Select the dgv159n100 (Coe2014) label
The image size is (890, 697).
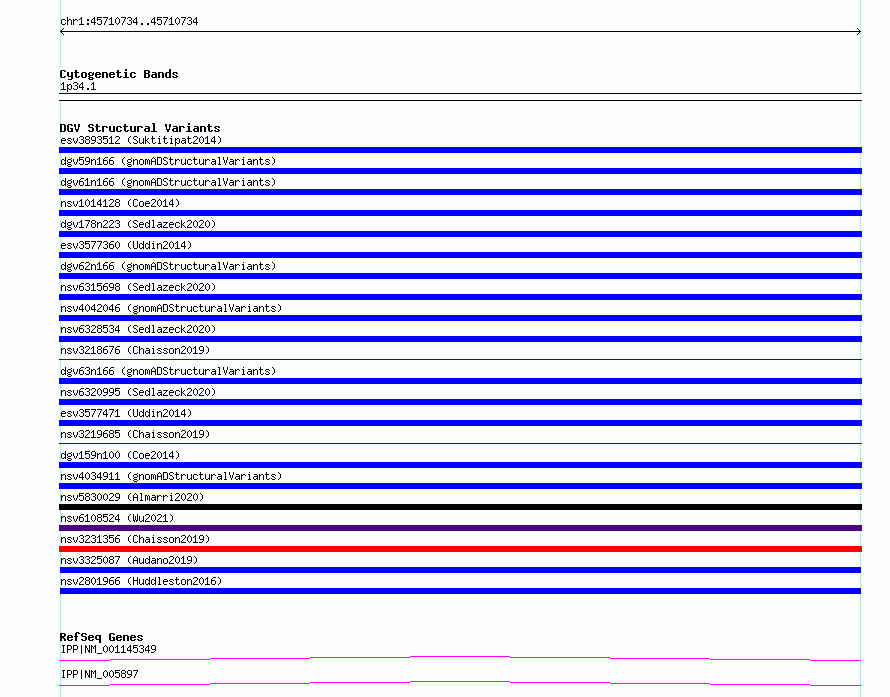(120, 455)
